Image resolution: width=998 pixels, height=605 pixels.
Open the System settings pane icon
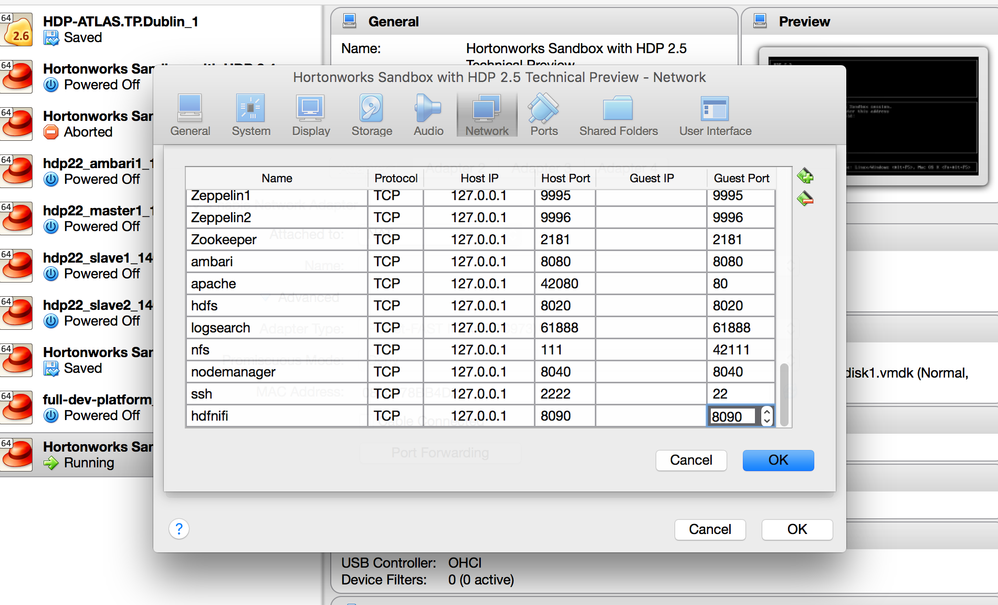[x=251, y=115]
